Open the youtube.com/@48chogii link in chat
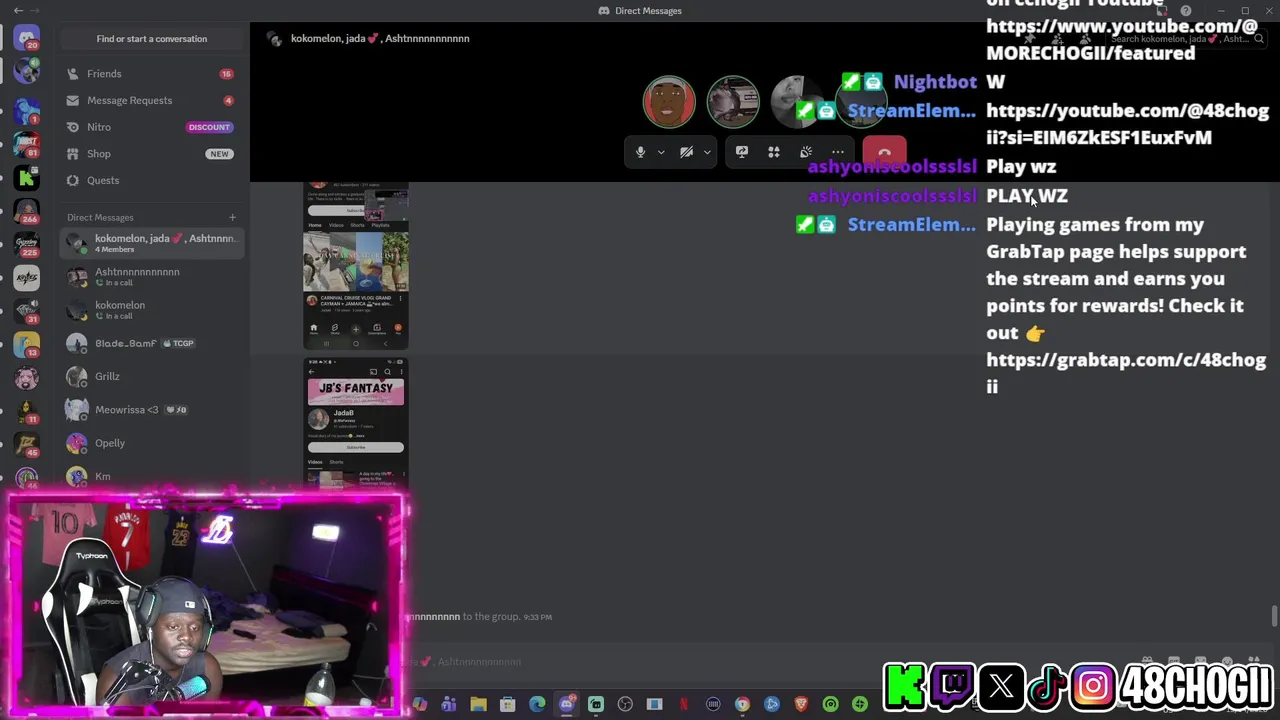Image resolution: width=1280 pixels, height=720 pixels. click(x=1127, y=124)
